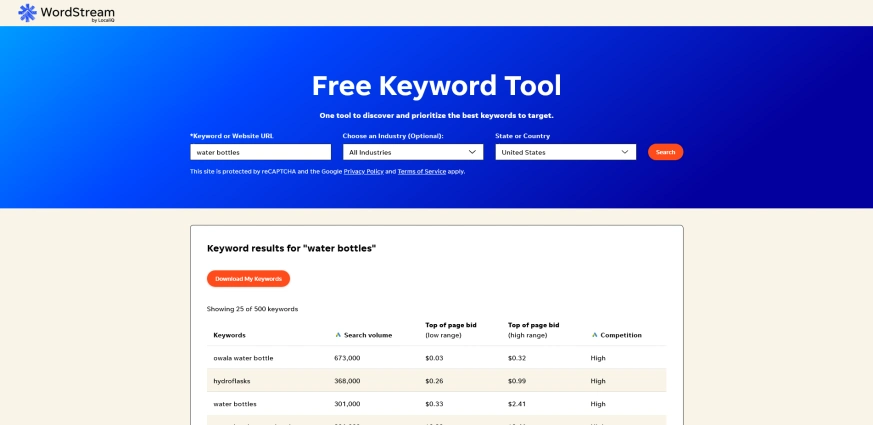This screenshot has height=425, width=873.
Task: Click the Google Ads icon beside Competition
Action: (595, 335)
